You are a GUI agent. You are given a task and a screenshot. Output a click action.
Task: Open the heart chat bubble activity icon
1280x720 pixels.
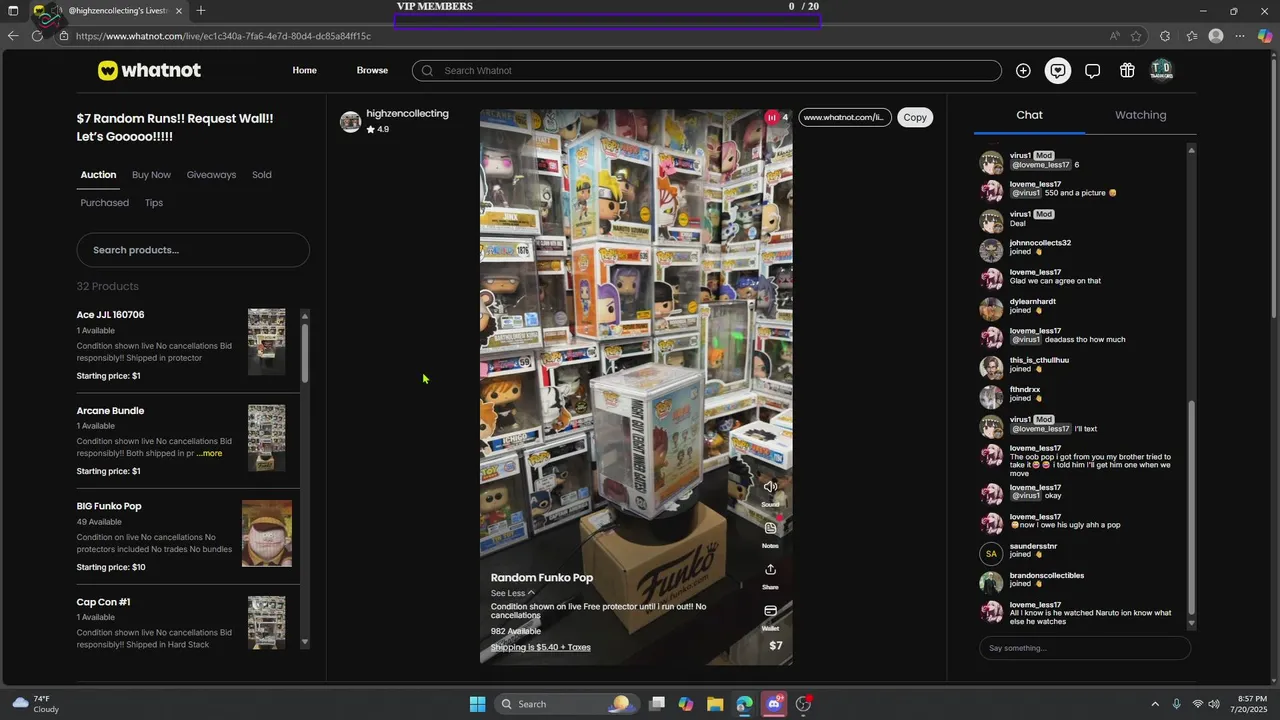point(1058,70)
